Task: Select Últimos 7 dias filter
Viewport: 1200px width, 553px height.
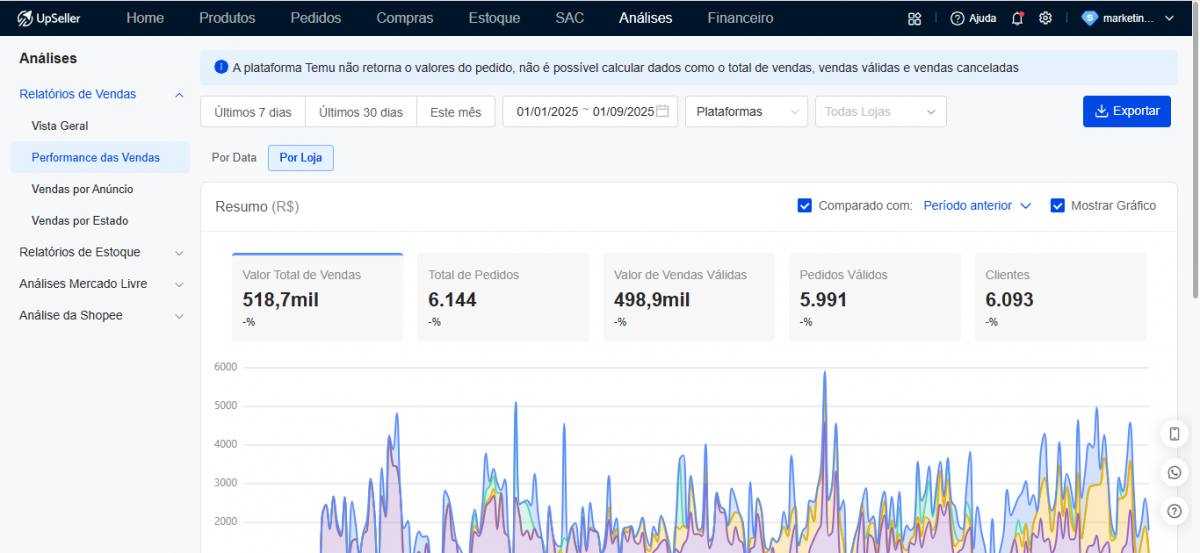Action: [x=253, y=112]
